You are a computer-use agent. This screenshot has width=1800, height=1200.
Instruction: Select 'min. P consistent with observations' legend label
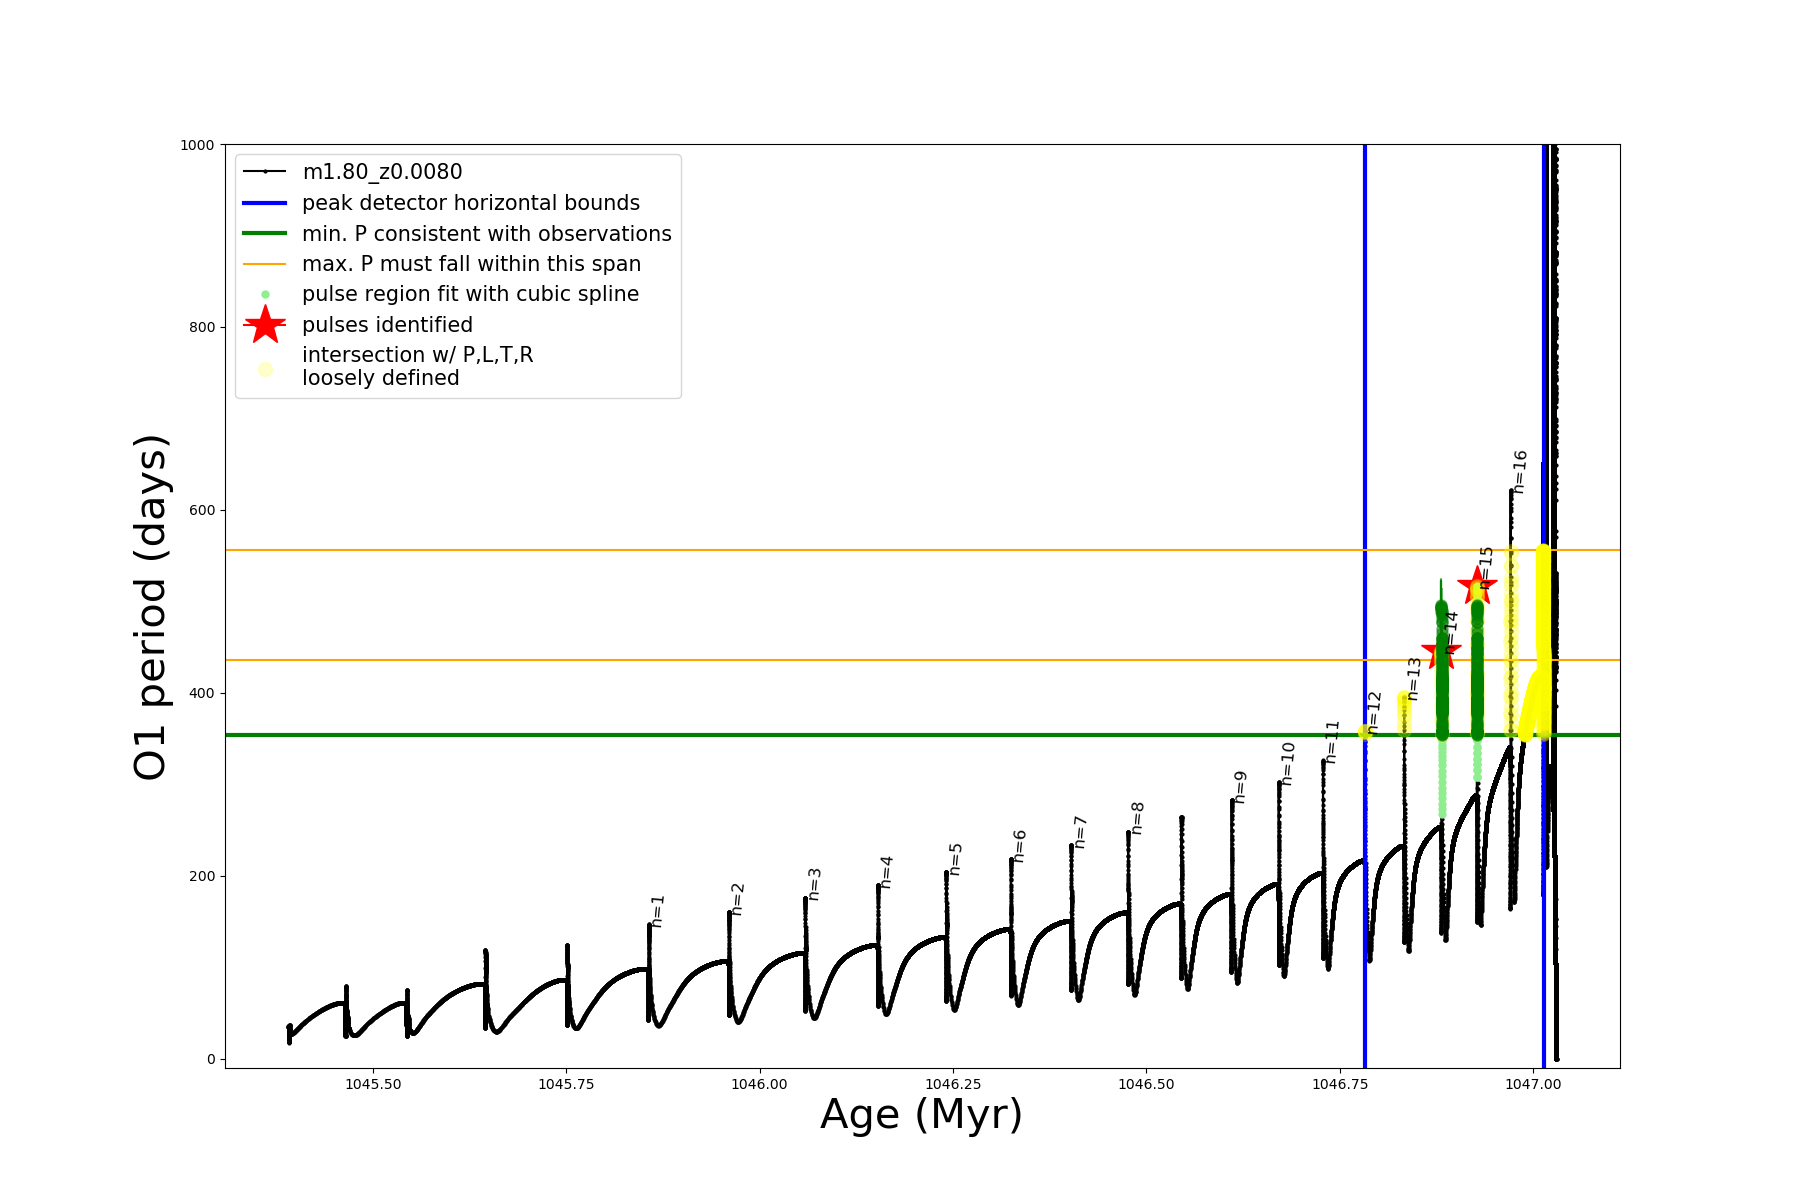(487, 234)
